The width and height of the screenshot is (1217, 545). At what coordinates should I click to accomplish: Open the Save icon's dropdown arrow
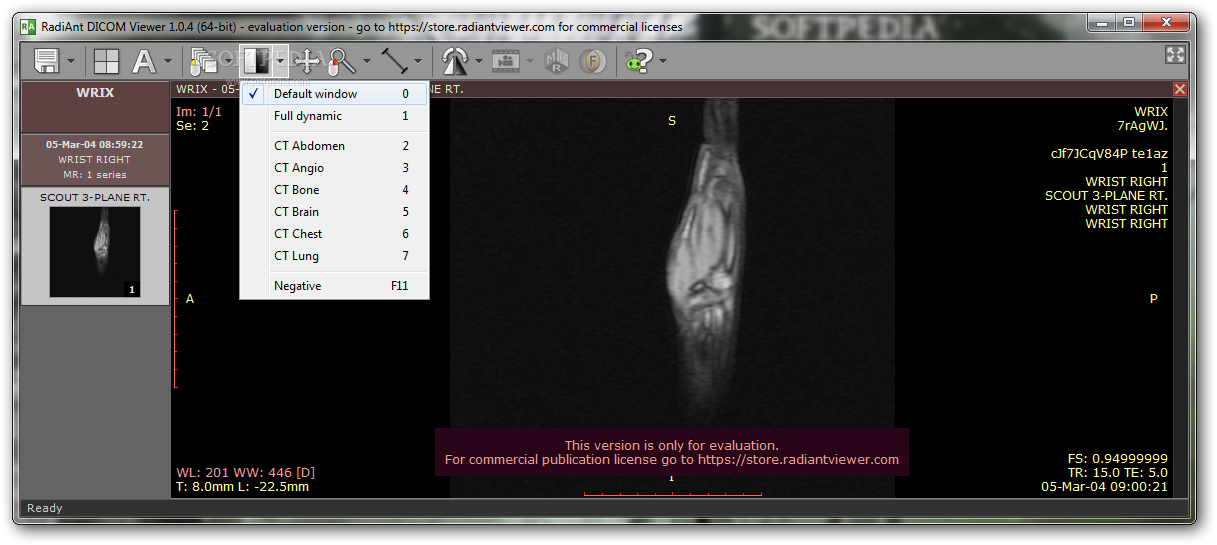tap(71, 62)
